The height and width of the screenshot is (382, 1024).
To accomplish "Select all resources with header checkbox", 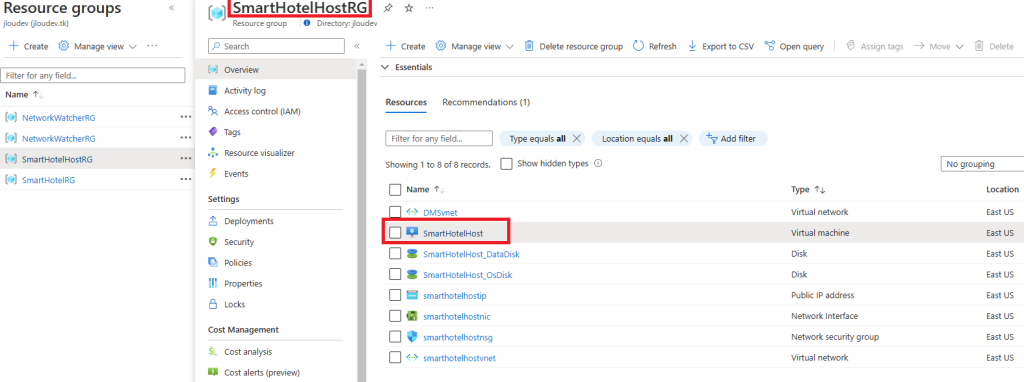I will click(394, 189).
